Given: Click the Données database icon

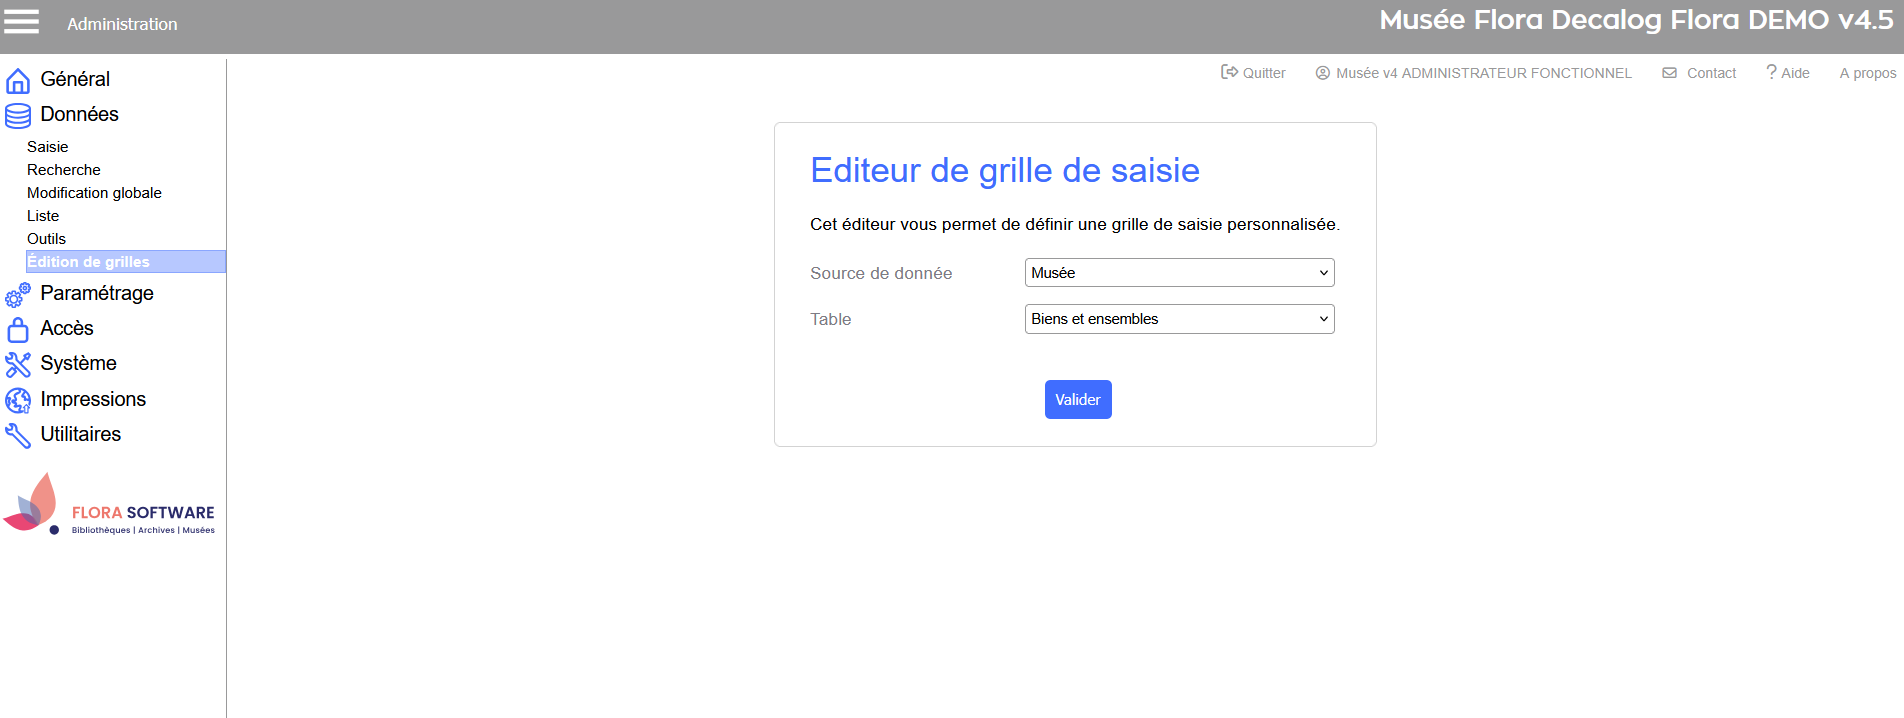Looking at the screenshot, I should point(18,116).
